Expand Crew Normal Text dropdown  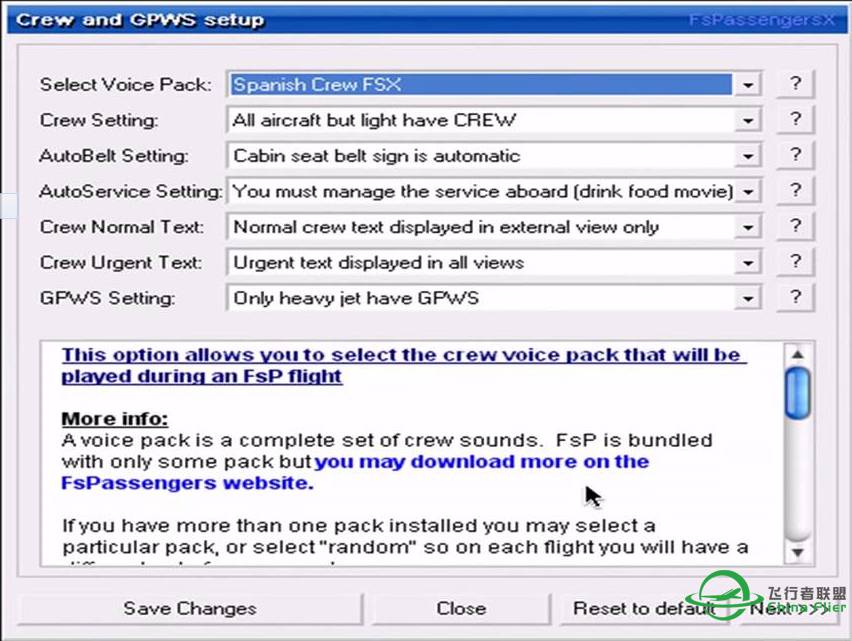pos(747,227)
